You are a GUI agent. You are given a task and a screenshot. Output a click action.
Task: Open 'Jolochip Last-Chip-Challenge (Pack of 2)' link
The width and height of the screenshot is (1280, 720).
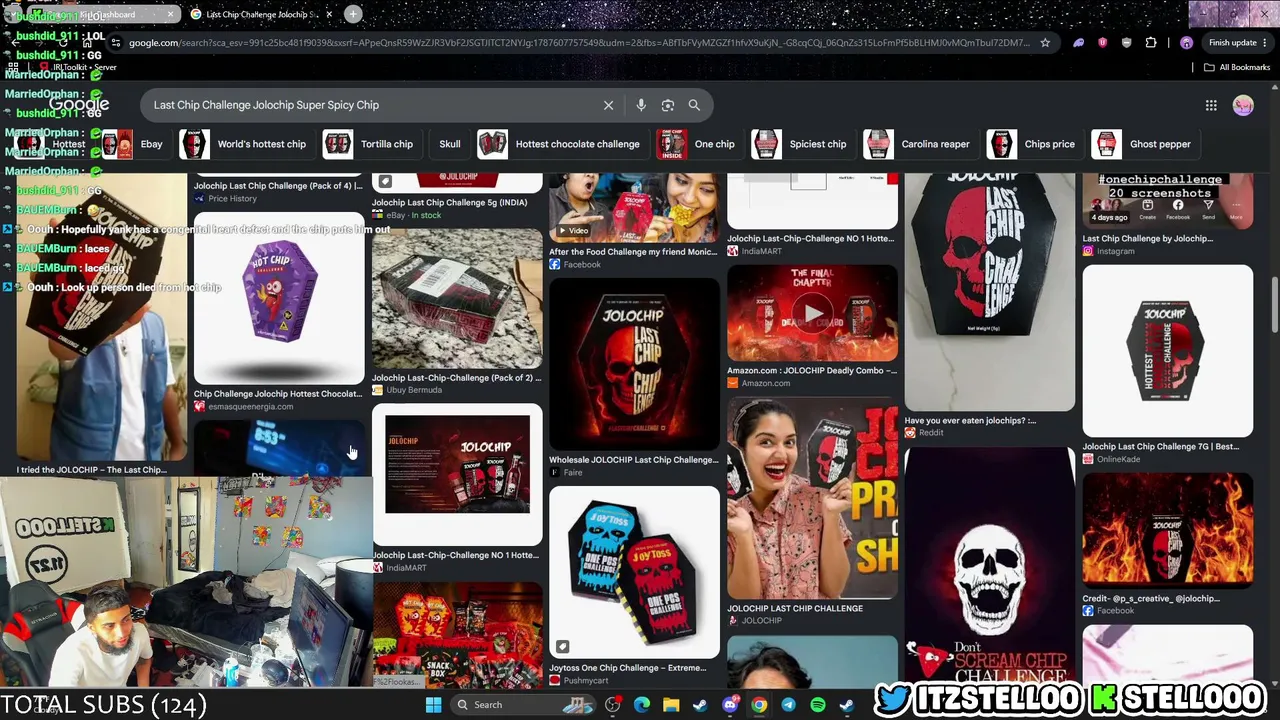click(457, 378)
